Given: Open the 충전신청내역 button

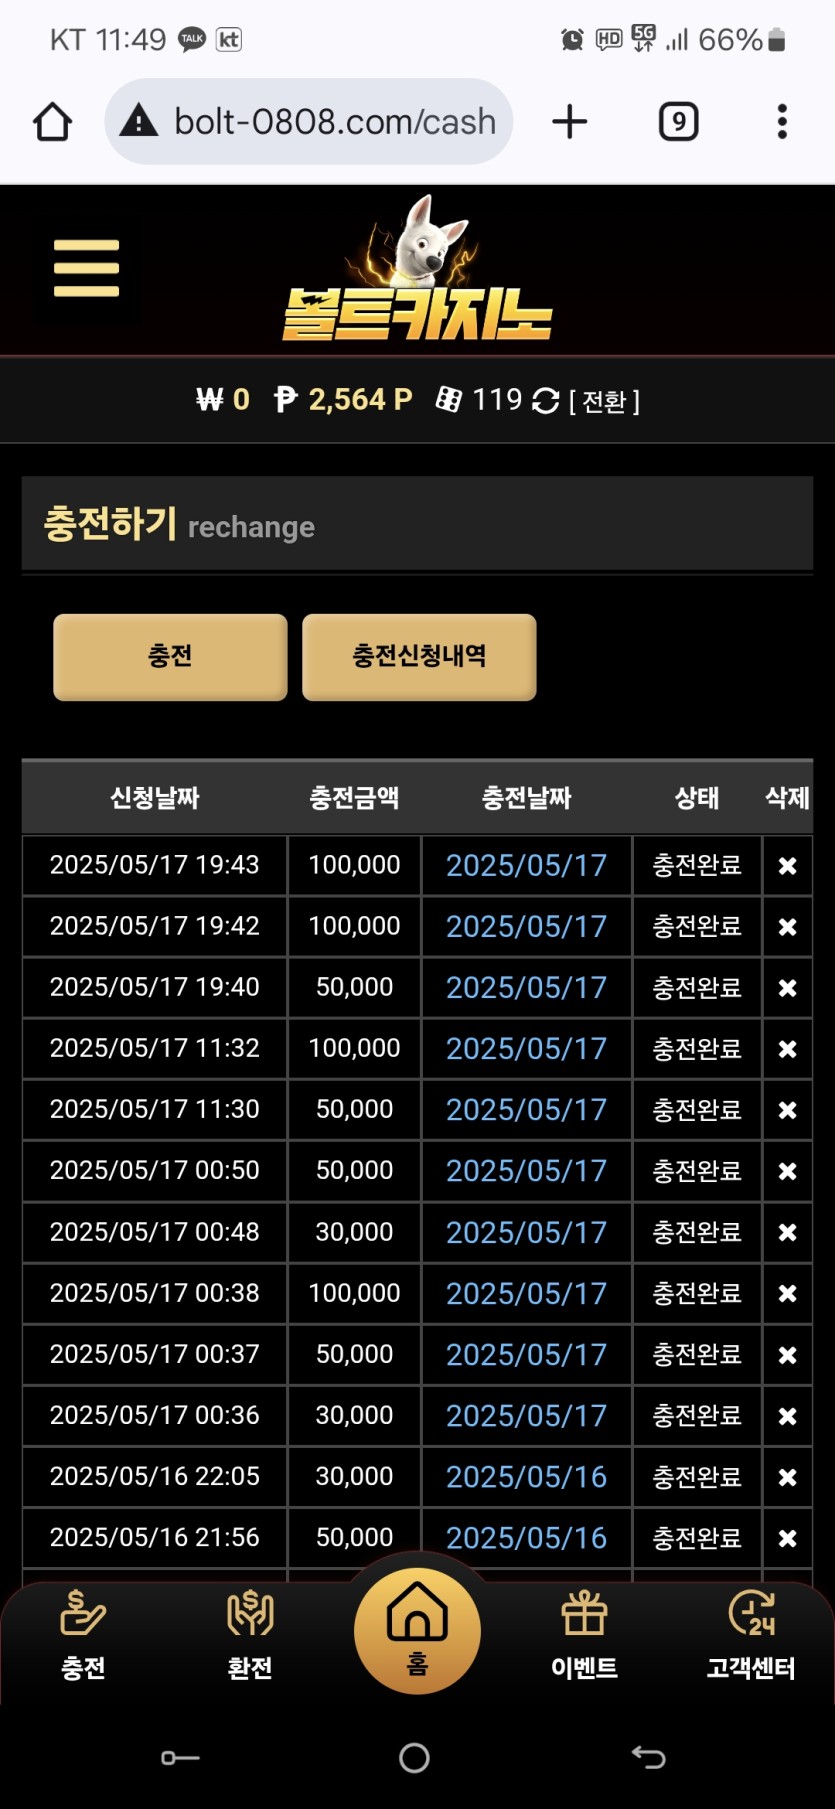Looking at the screenshot, I should [x=419, y=656].
